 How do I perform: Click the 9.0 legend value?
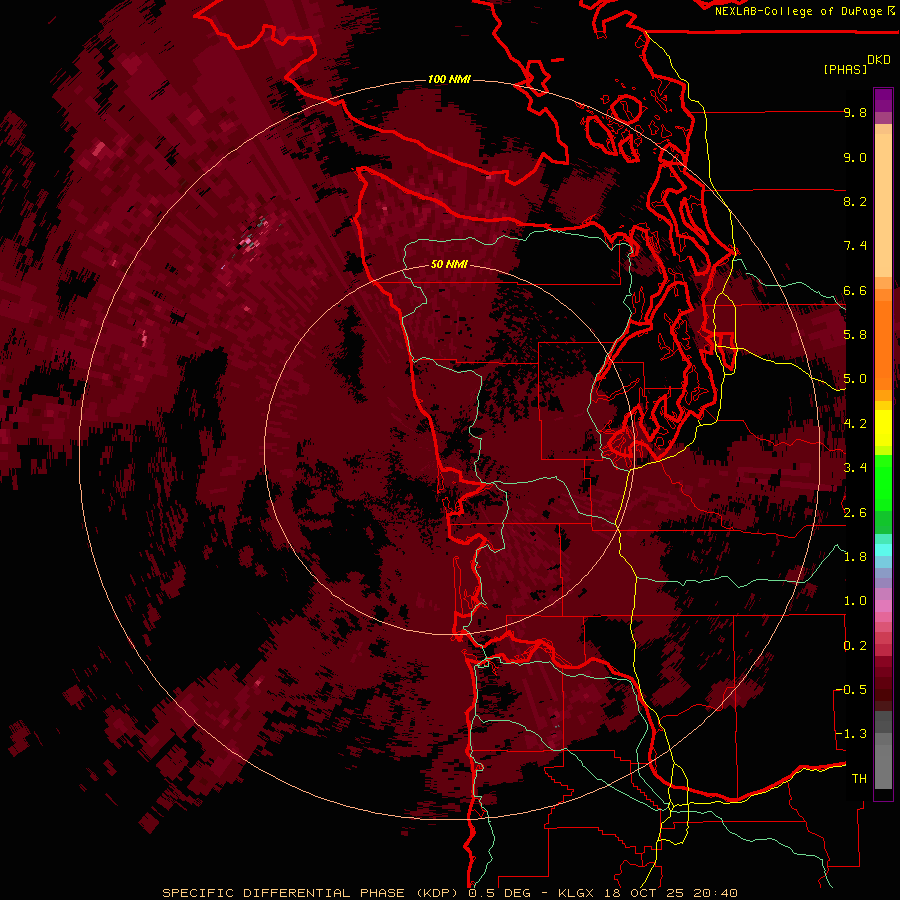click(x=855, y=157)
